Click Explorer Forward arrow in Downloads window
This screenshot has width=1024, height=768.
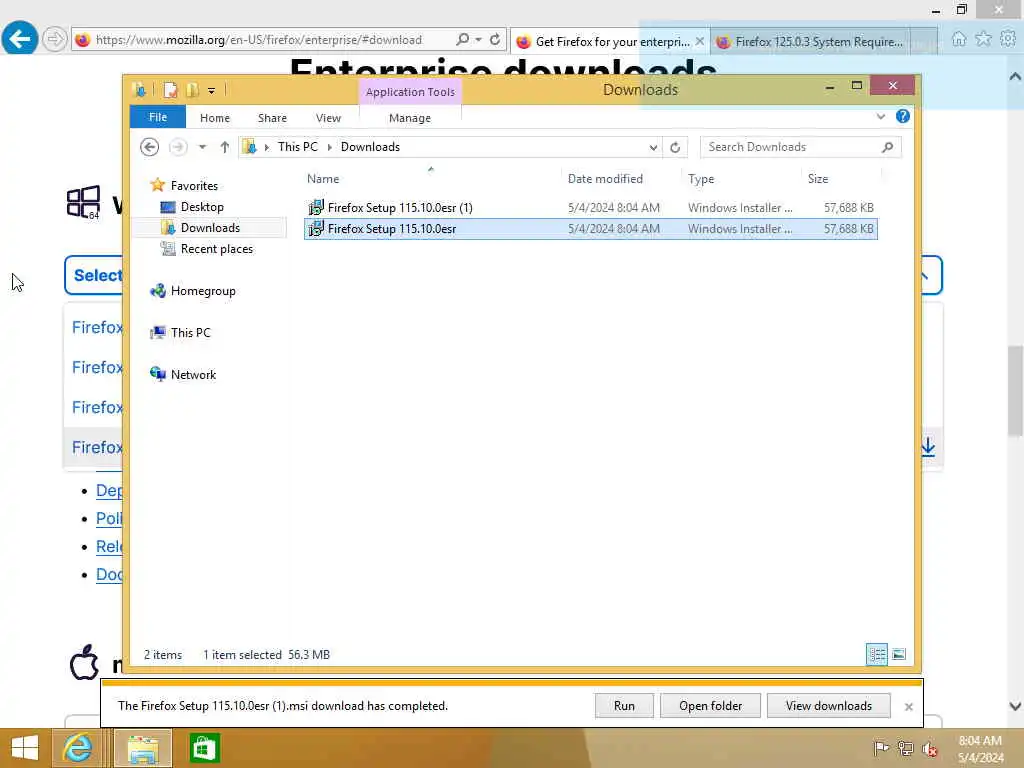click(x=178, y=147)
